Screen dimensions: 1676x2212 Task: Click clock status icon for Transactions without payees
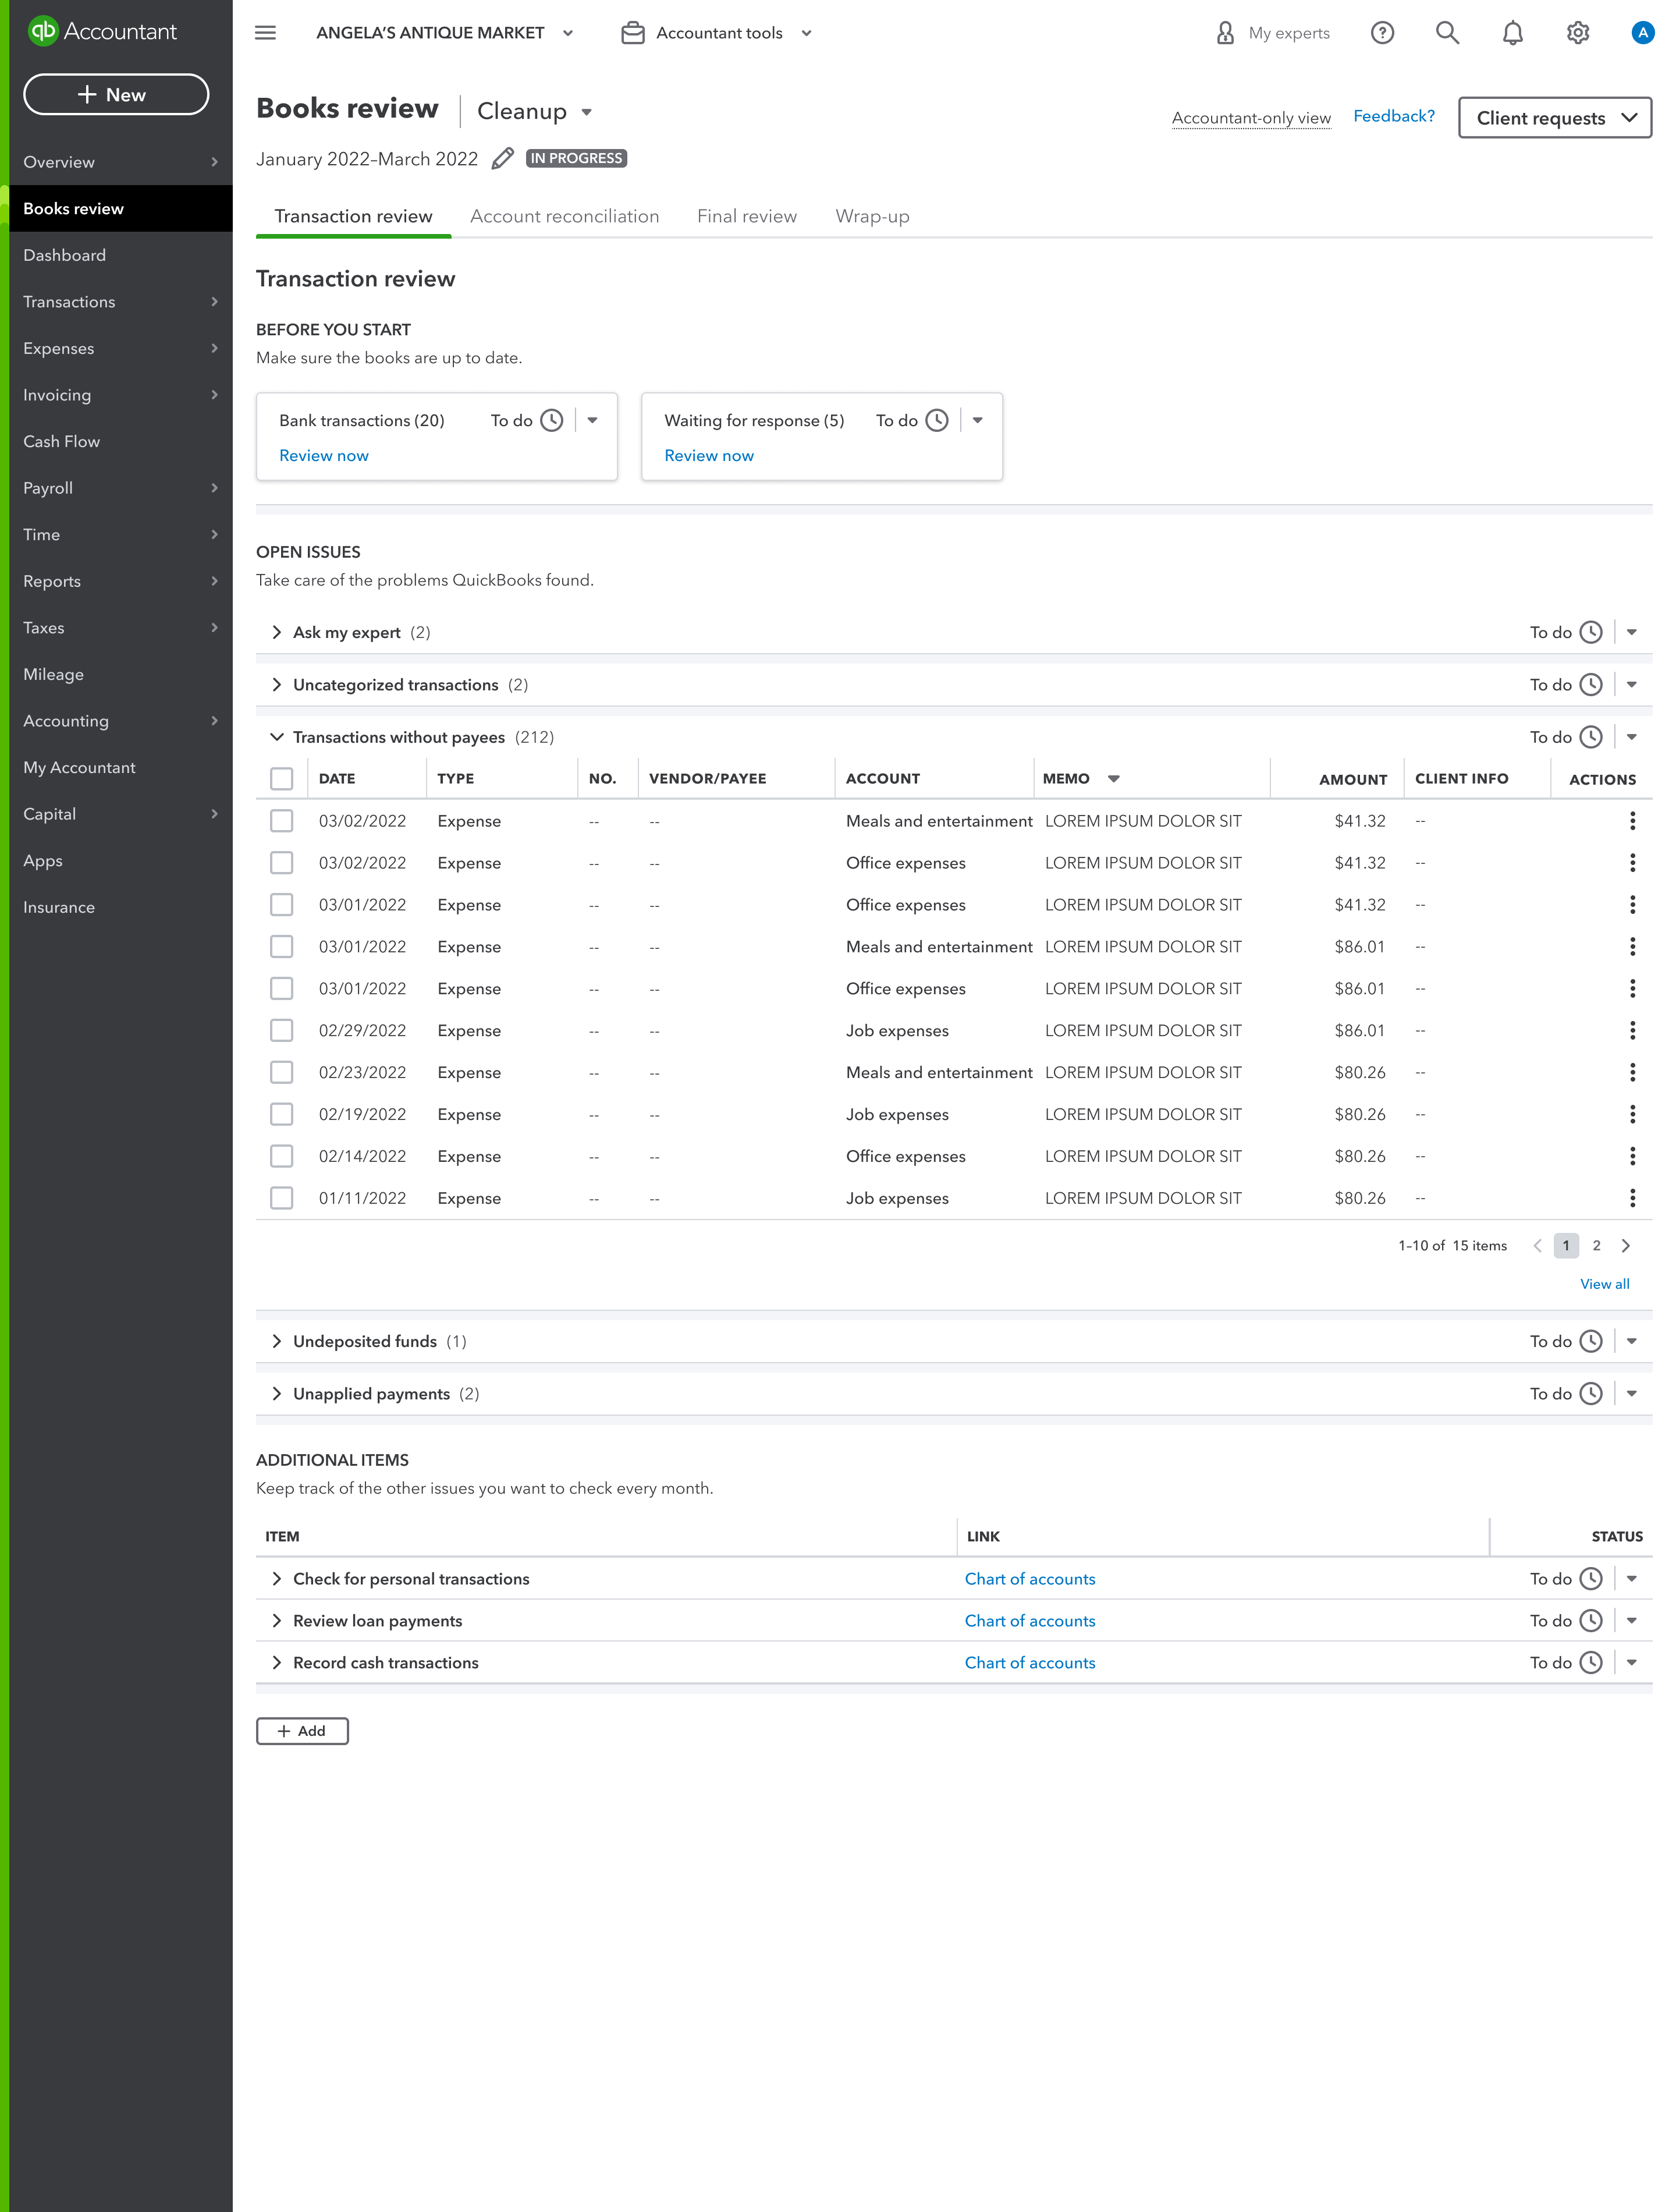1591,737
